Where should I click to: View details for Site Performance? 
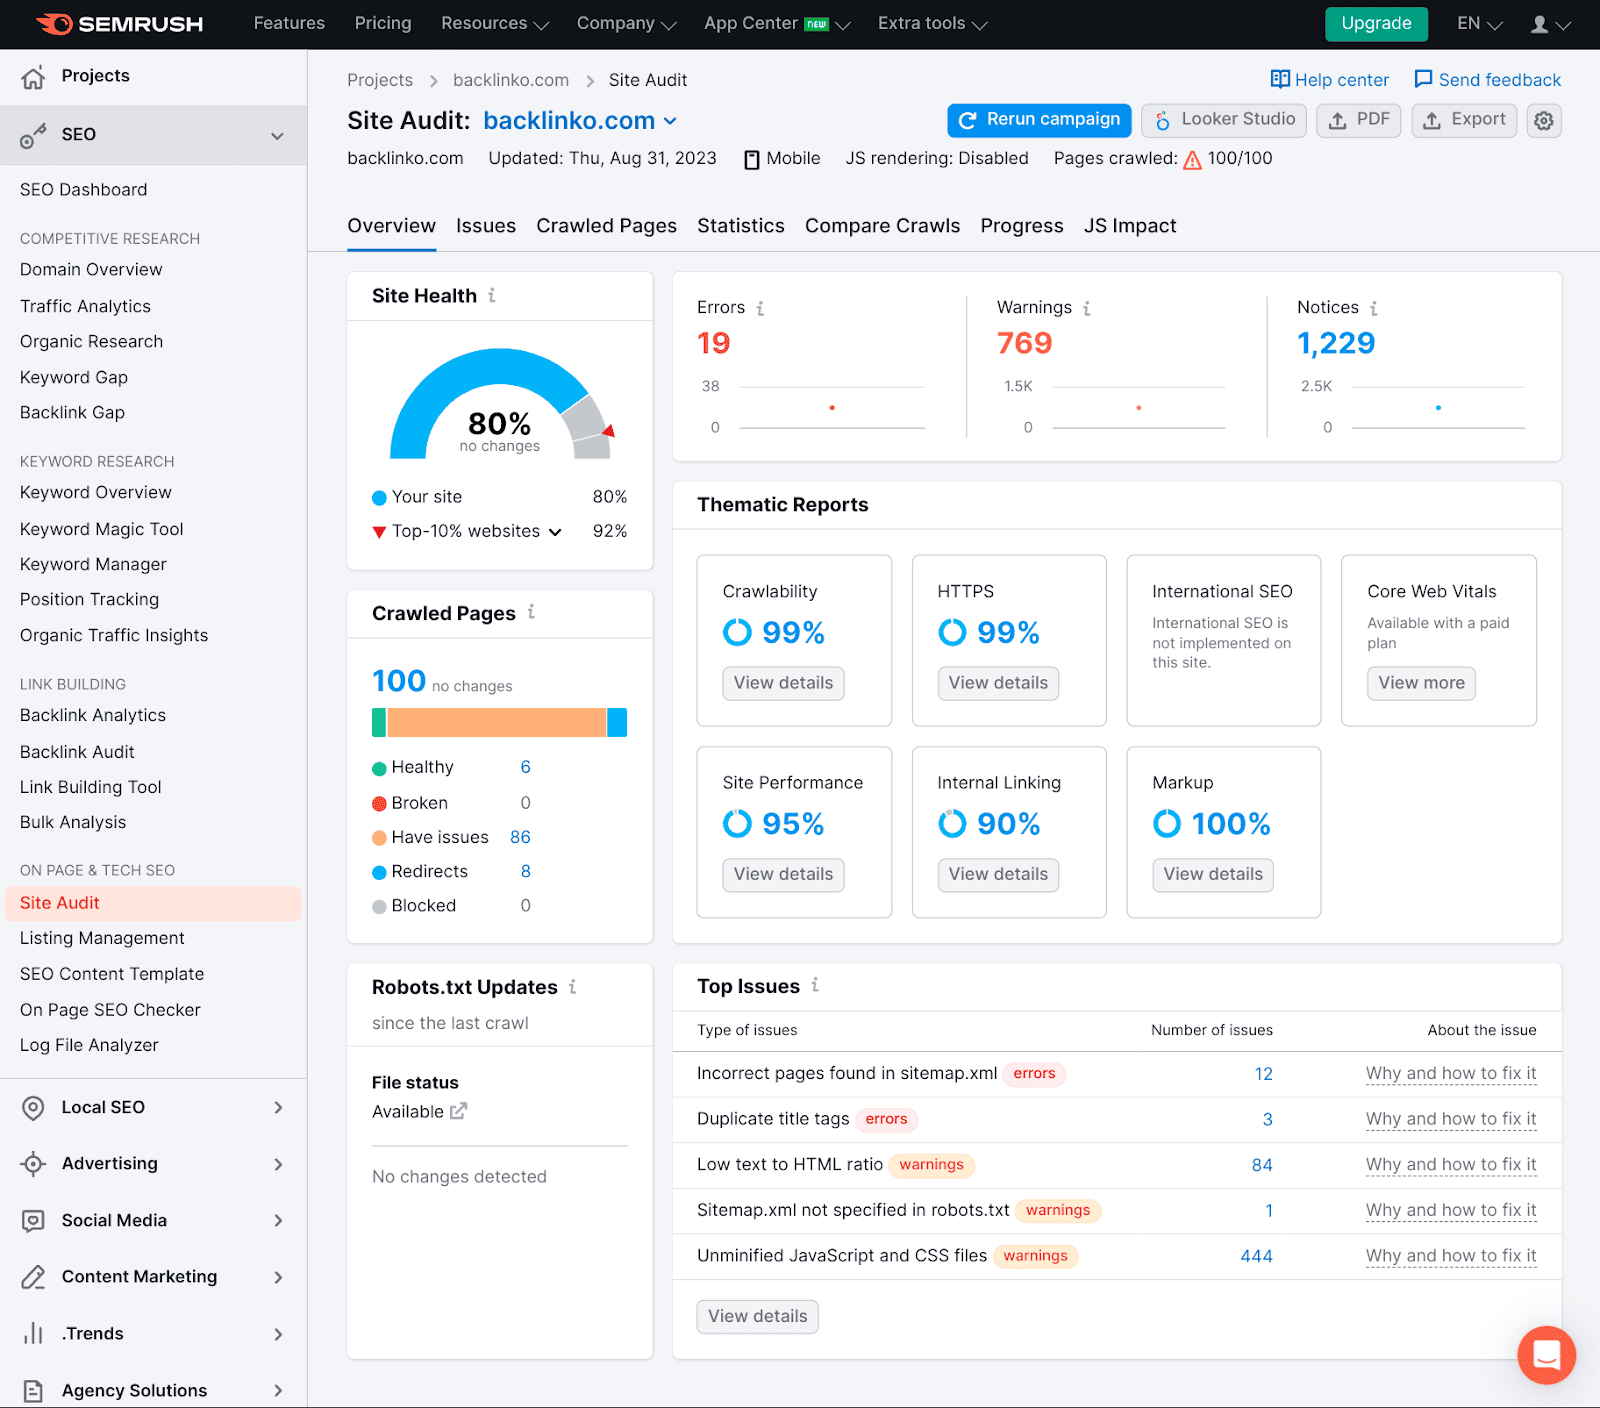click(x=783, y=875)
